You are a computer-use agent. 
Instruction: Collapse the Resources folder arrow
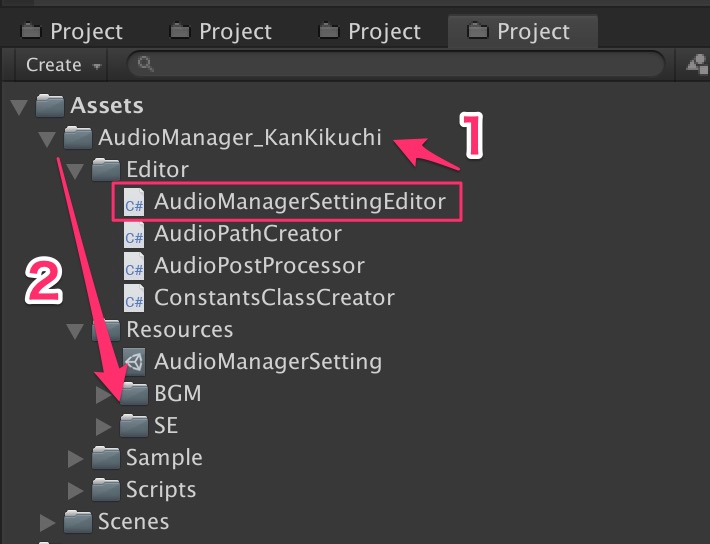(75, 331)
